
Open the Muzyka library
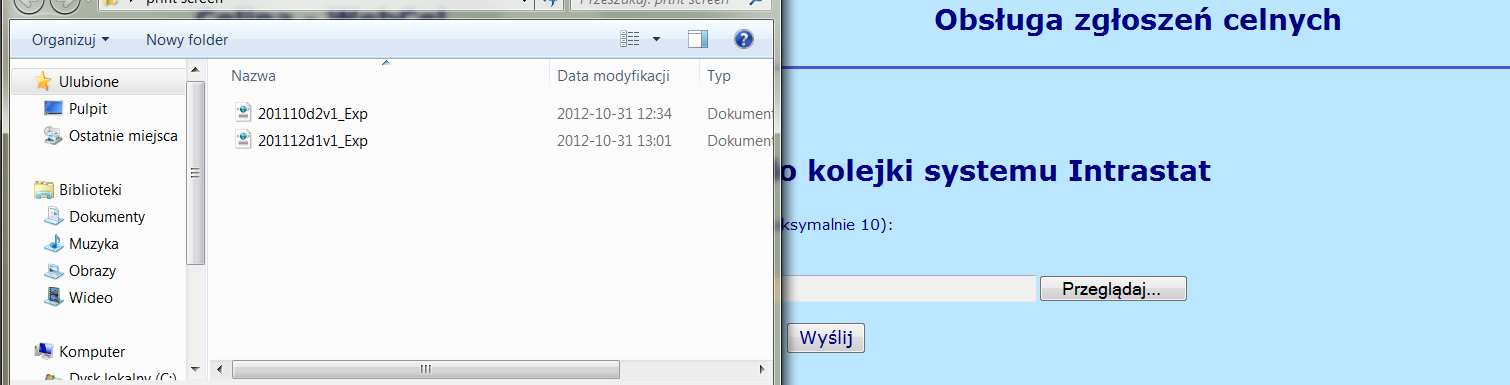(x=94, y=244)
